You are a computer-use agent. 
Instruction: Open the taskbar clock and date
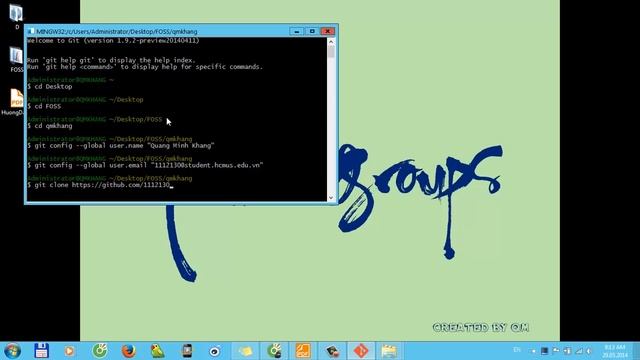pos(615,351)
